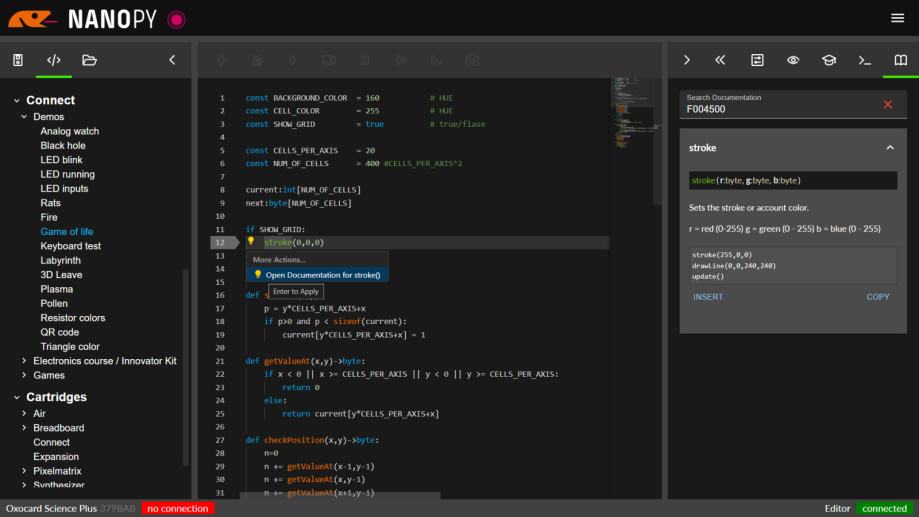919x517 pixels.
Task: Open the terminal console icon
Action: pyautogui.click(x=865, y=60)
